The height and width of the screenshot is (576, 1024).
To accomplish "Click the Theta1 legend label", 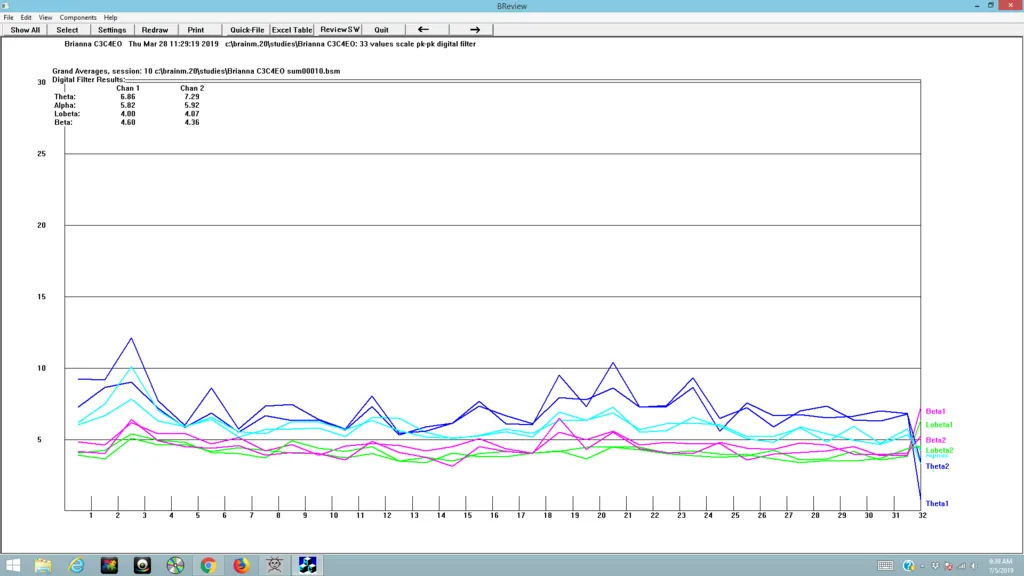I will pyautogui.click(x=937, y=504).
